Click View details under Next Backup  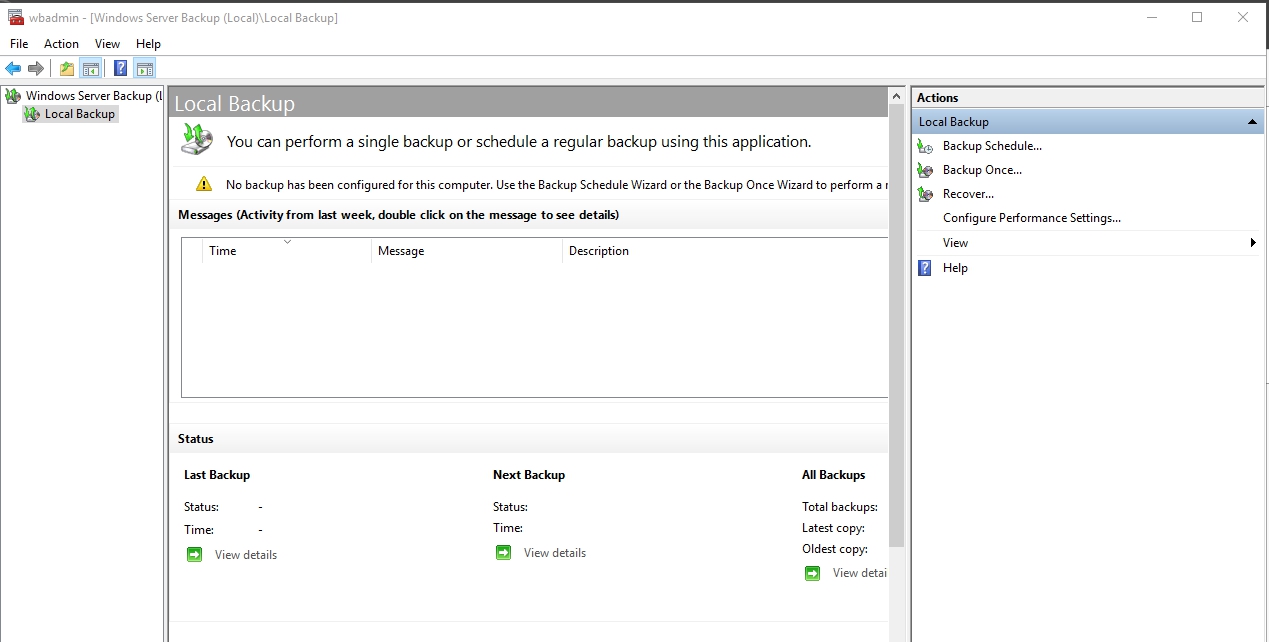[554, 552]
